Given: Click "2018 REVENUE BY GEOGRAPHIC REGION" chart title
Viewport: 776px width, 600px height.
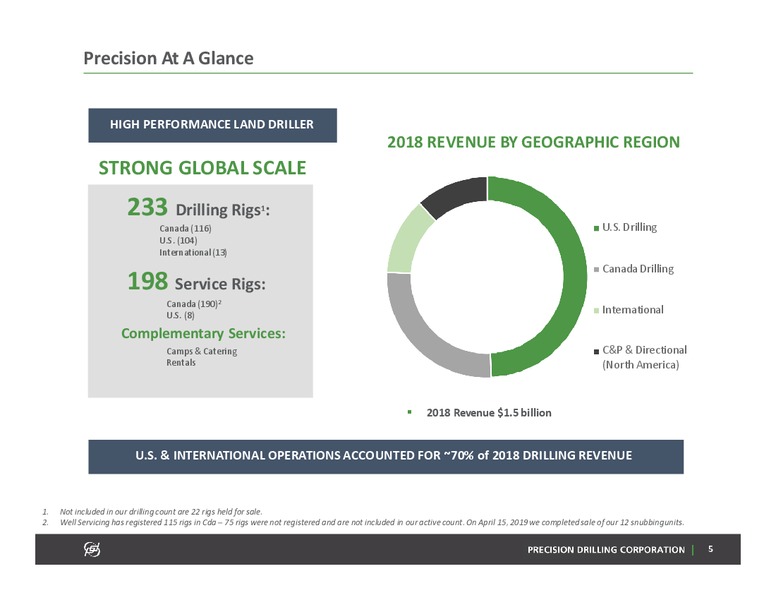Looking at the screenshot, I should (x=534, y=142).
